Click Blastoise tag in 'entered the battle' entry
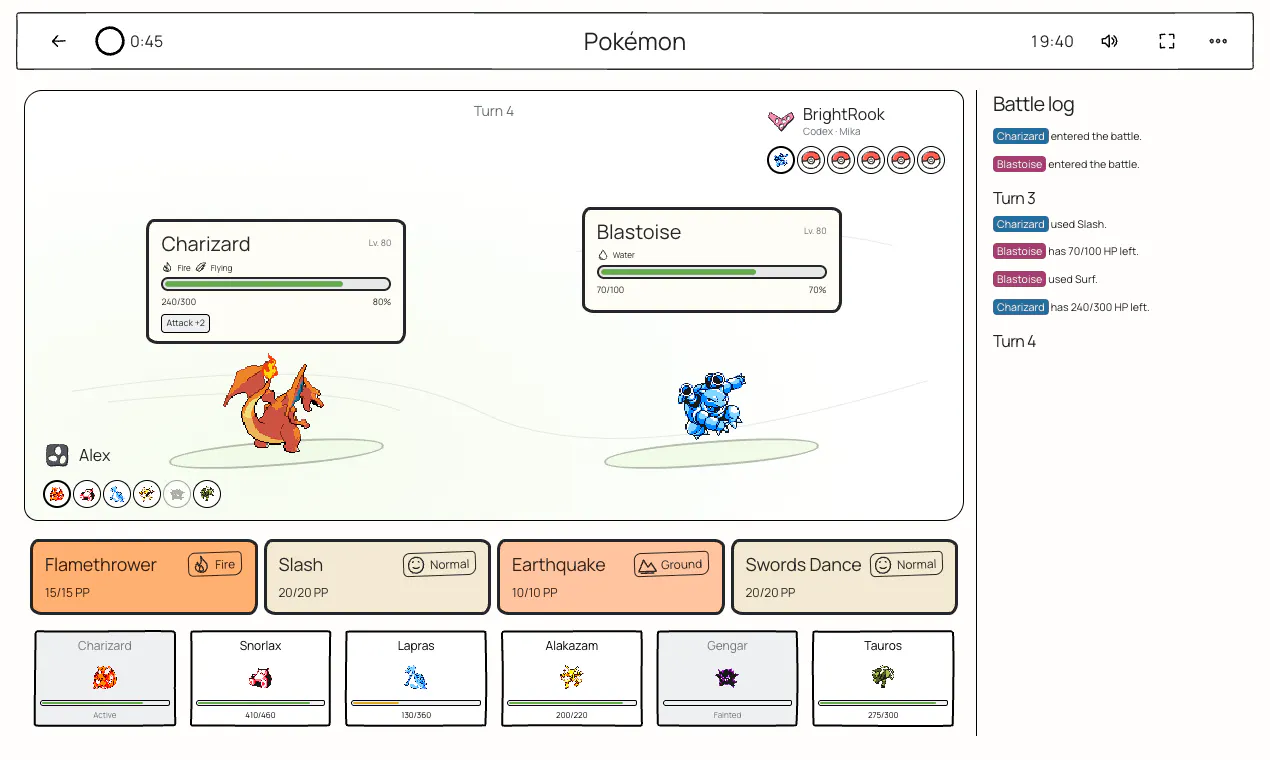Viewport: 1270px width, 760px height. (x=1019, y=164)
